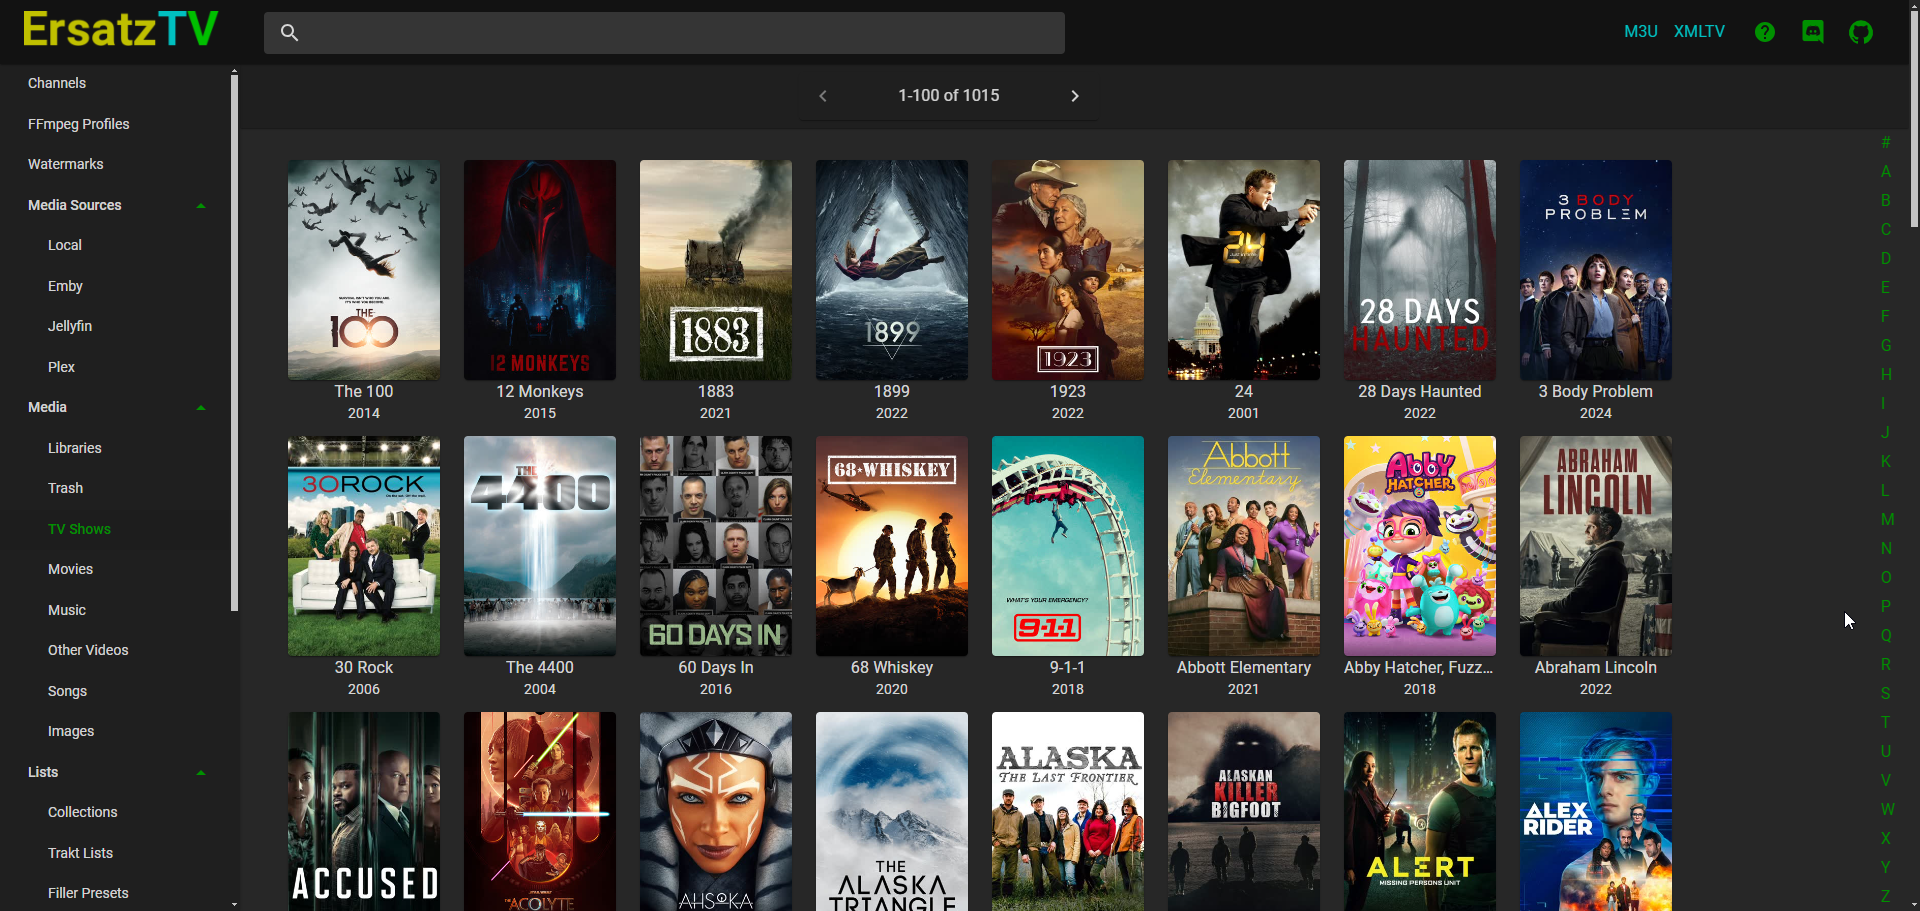
Task: Open the Abraham Lincoln poster
Action: [1596, 546]
